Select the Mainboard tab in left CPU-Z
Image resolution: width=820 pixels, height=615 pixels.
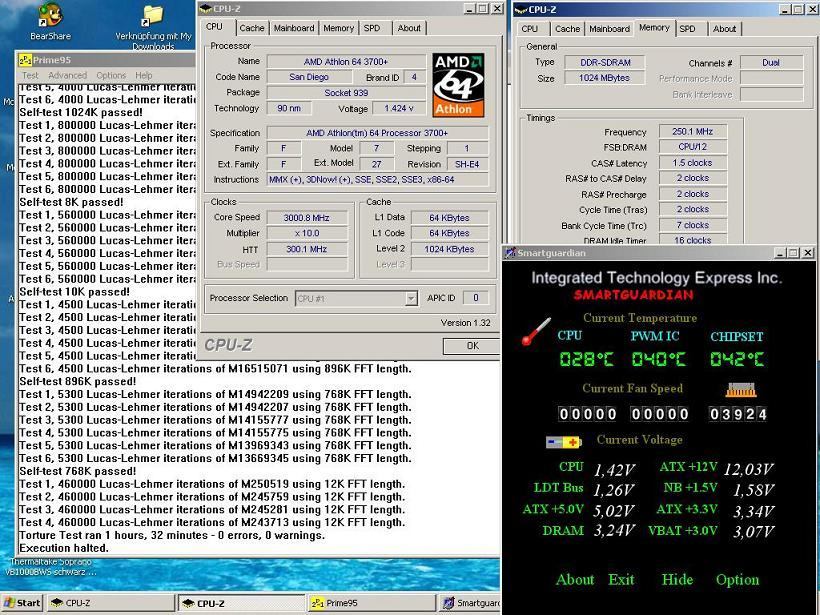coord(294,28)
